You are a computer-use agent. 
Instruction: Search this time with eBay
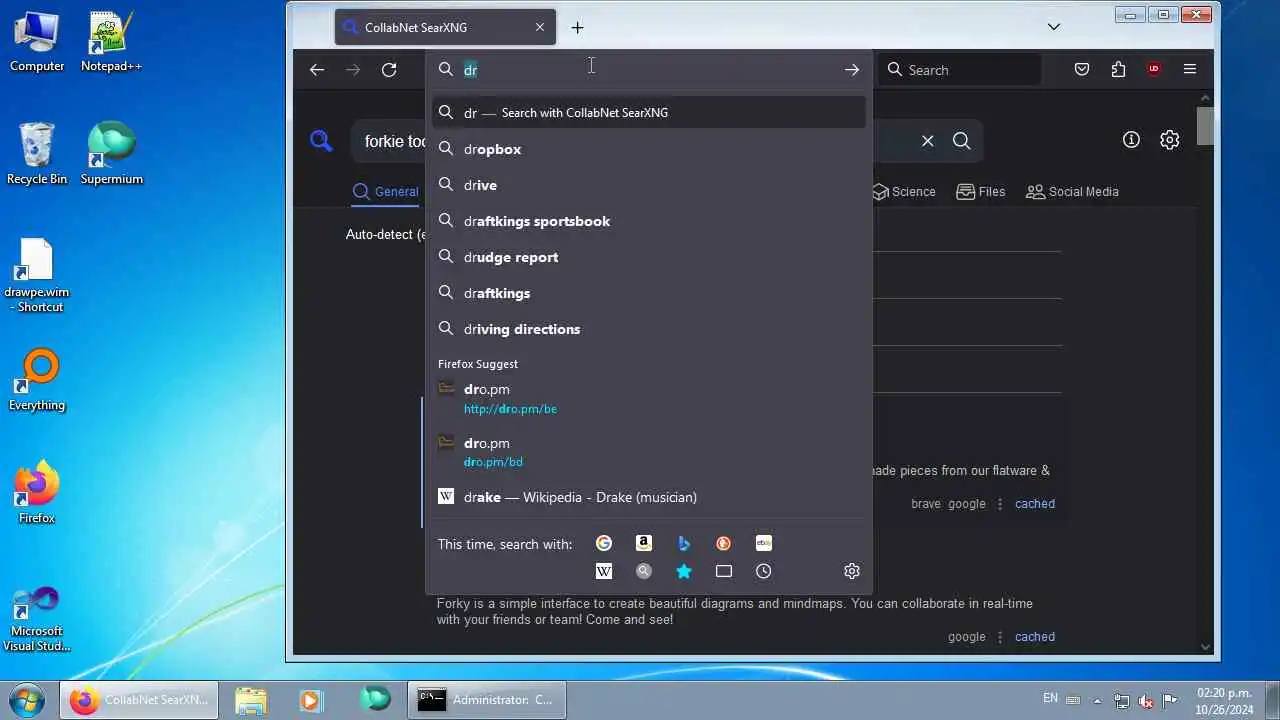pyautogui.click(x=764, y=543)
